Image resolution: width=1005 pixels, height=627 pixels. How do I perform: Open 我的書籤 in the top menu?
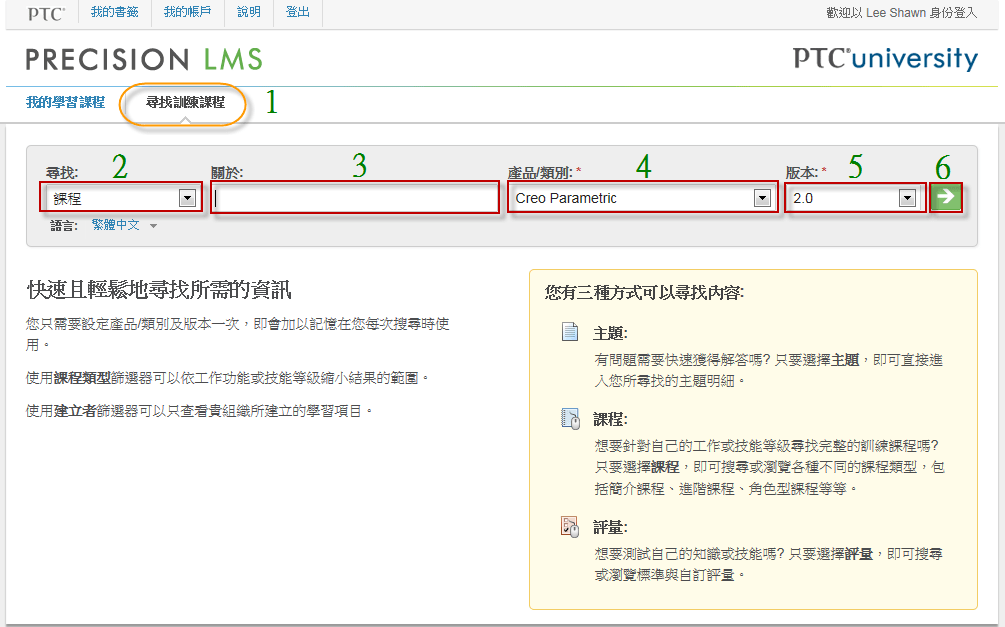[115, 13]
